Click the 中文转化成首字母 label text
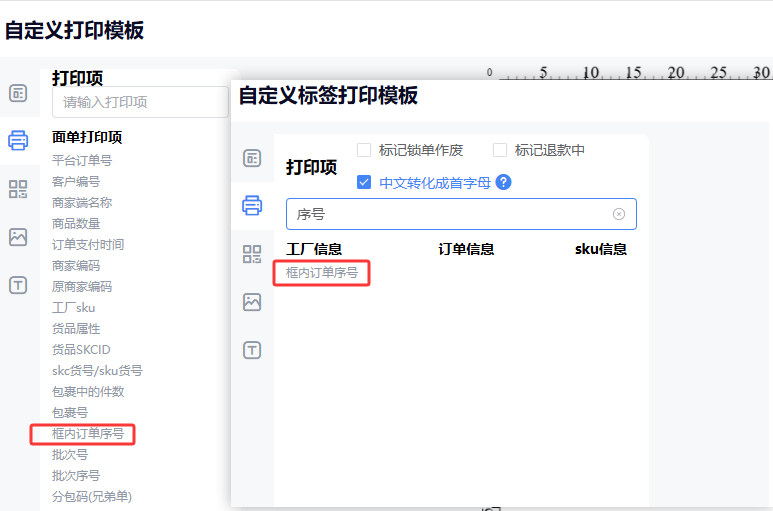This screenshot has height=511, width=773. (x=435, y=183)
